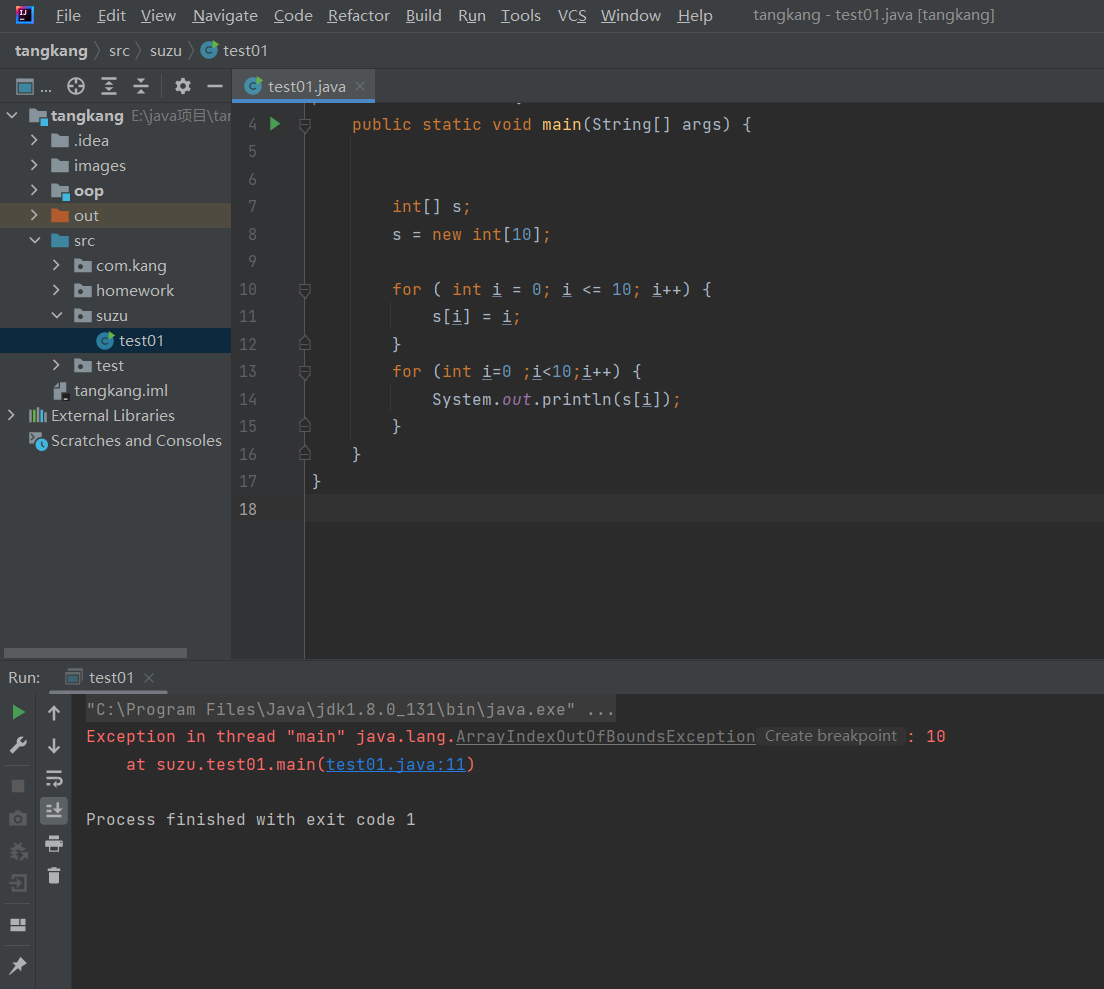
Task: Click the test01 breadcrumb in navigation bar
Action: coord(234,51)
